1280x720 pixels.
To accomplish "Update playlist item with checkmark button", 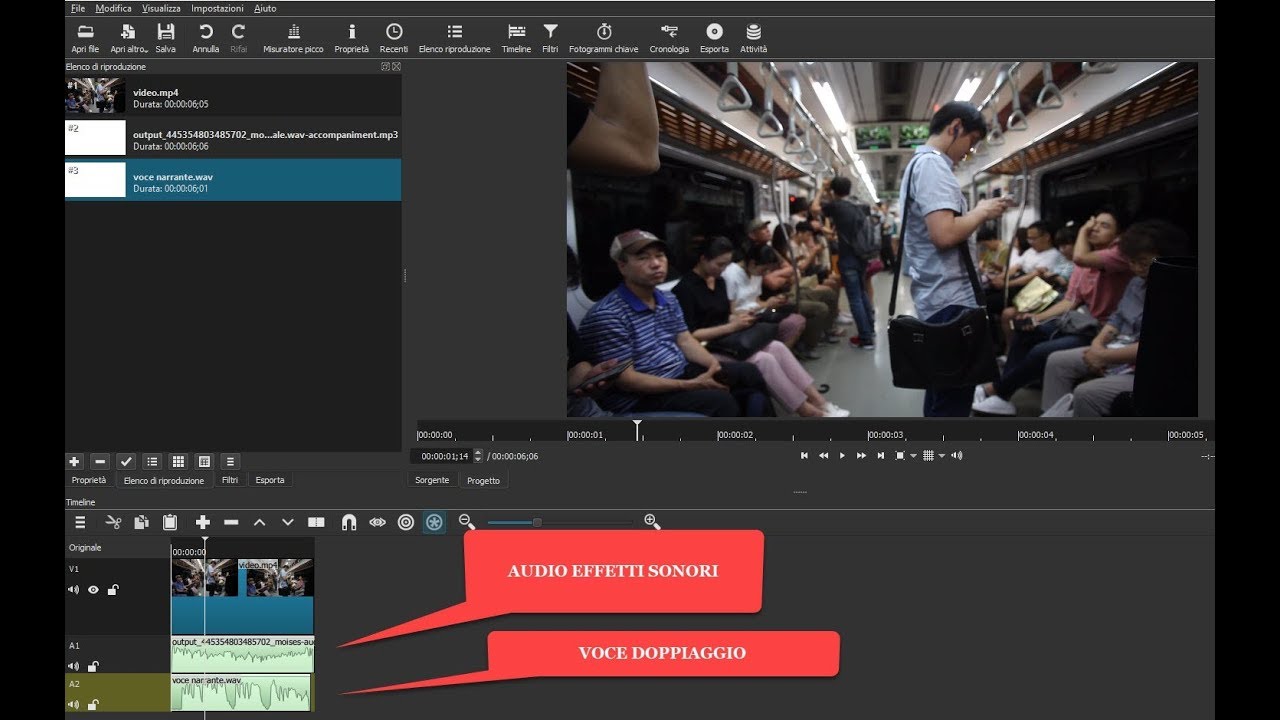I will pos(126,462).
